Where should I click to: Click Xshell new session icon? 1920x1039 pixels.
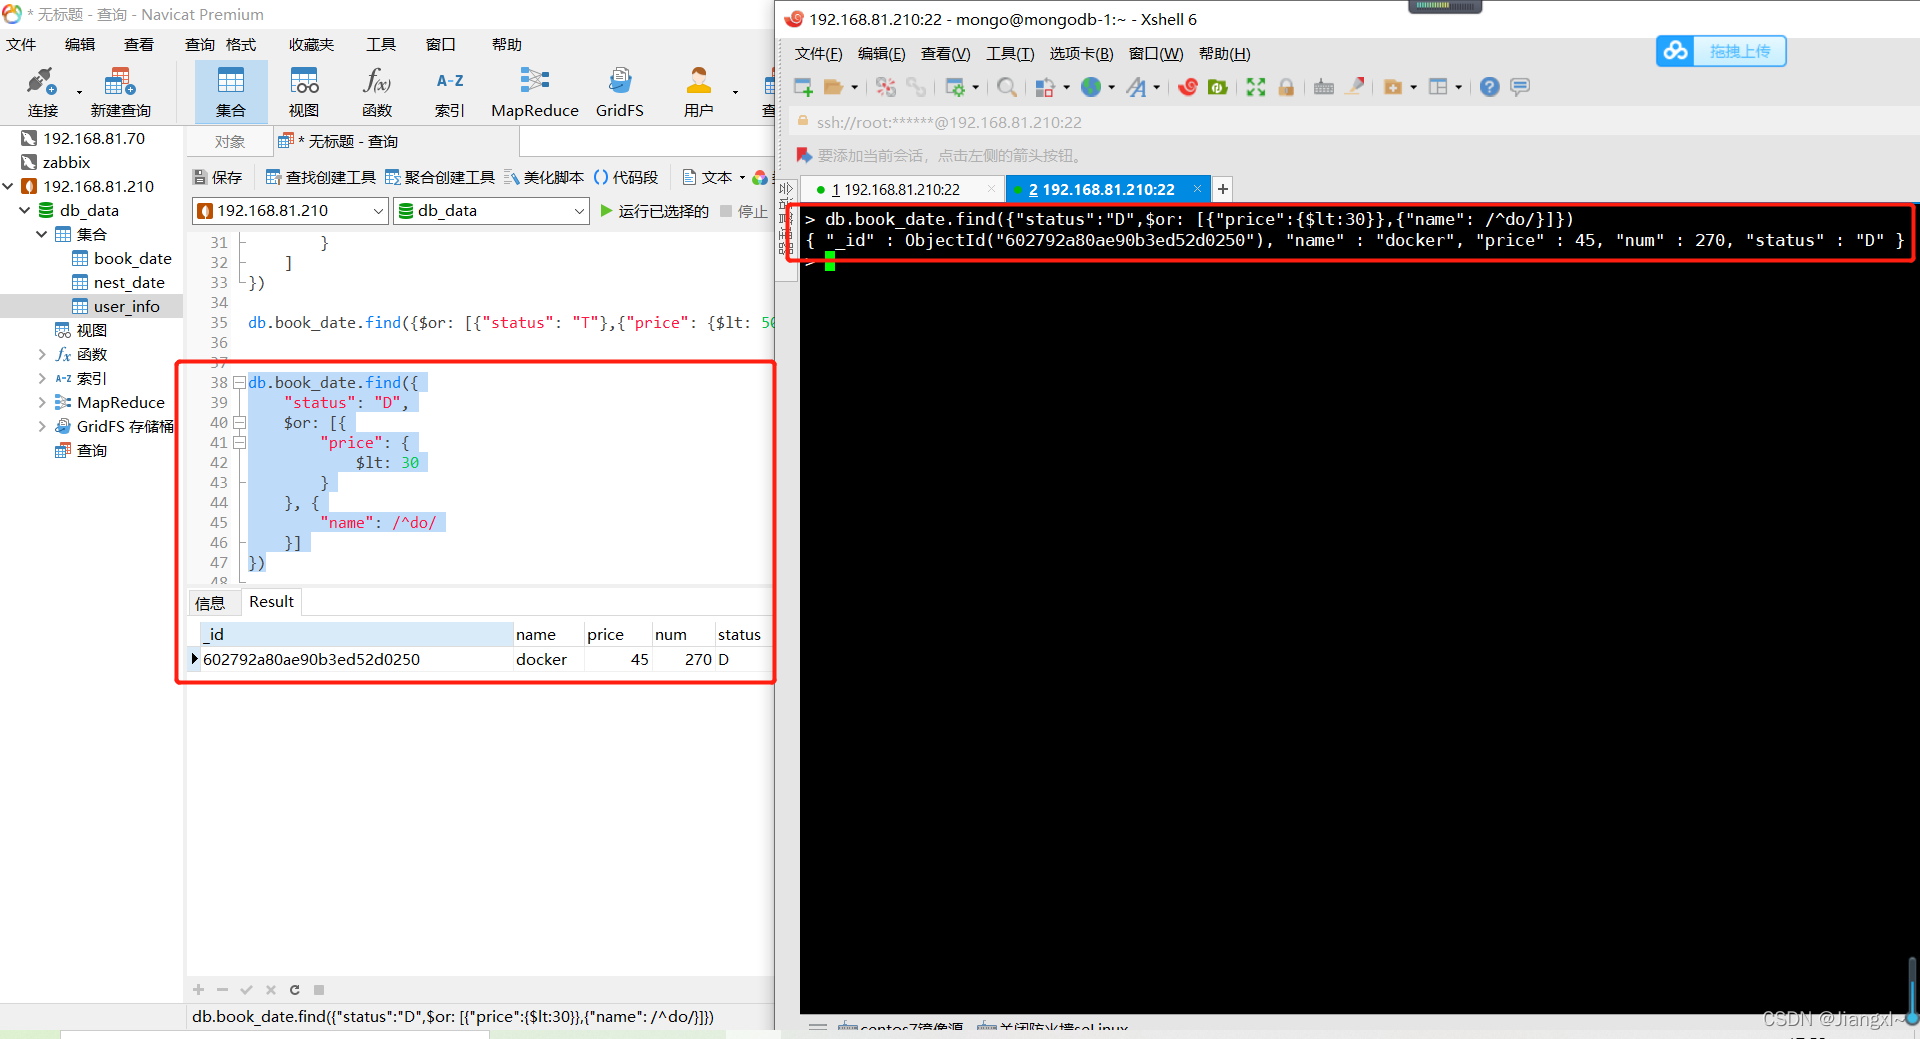[x=803, y=87]
